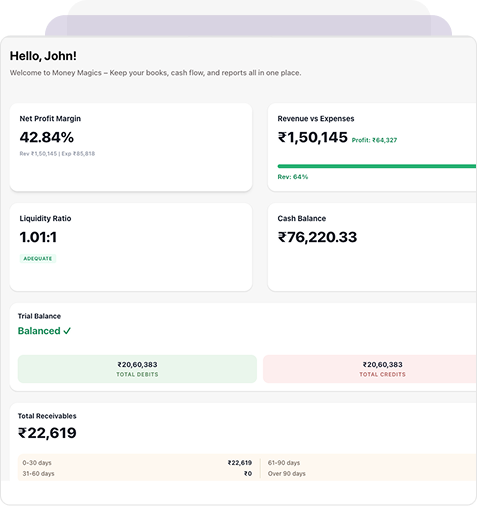Screen dimensions: 477x506
Task: Open the Total Receivables section title
Action: click(47, 416)
